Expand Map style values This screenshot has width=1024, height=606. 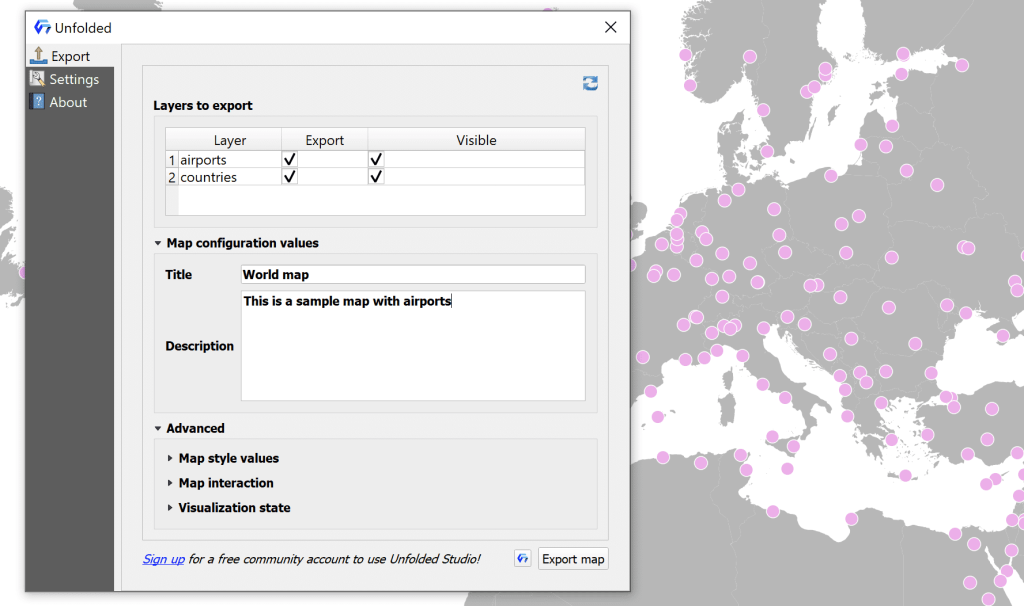[170, 458]
